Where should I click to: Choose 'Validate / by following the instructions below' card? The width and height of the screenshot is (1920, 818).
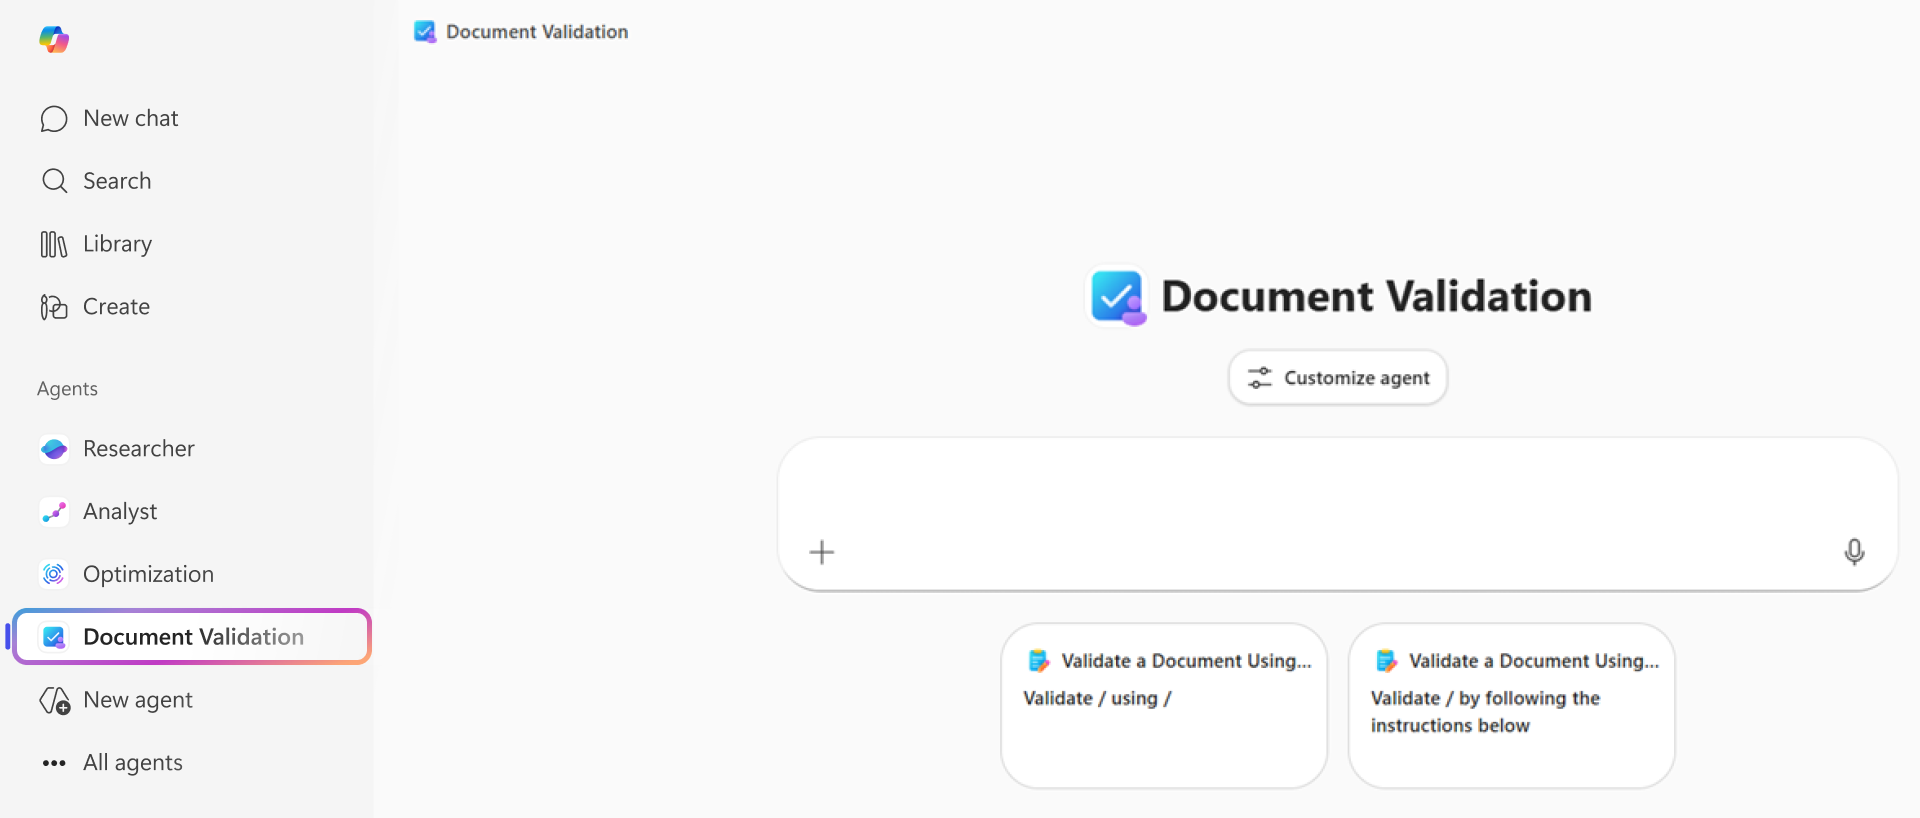[x=1511, y=706]
